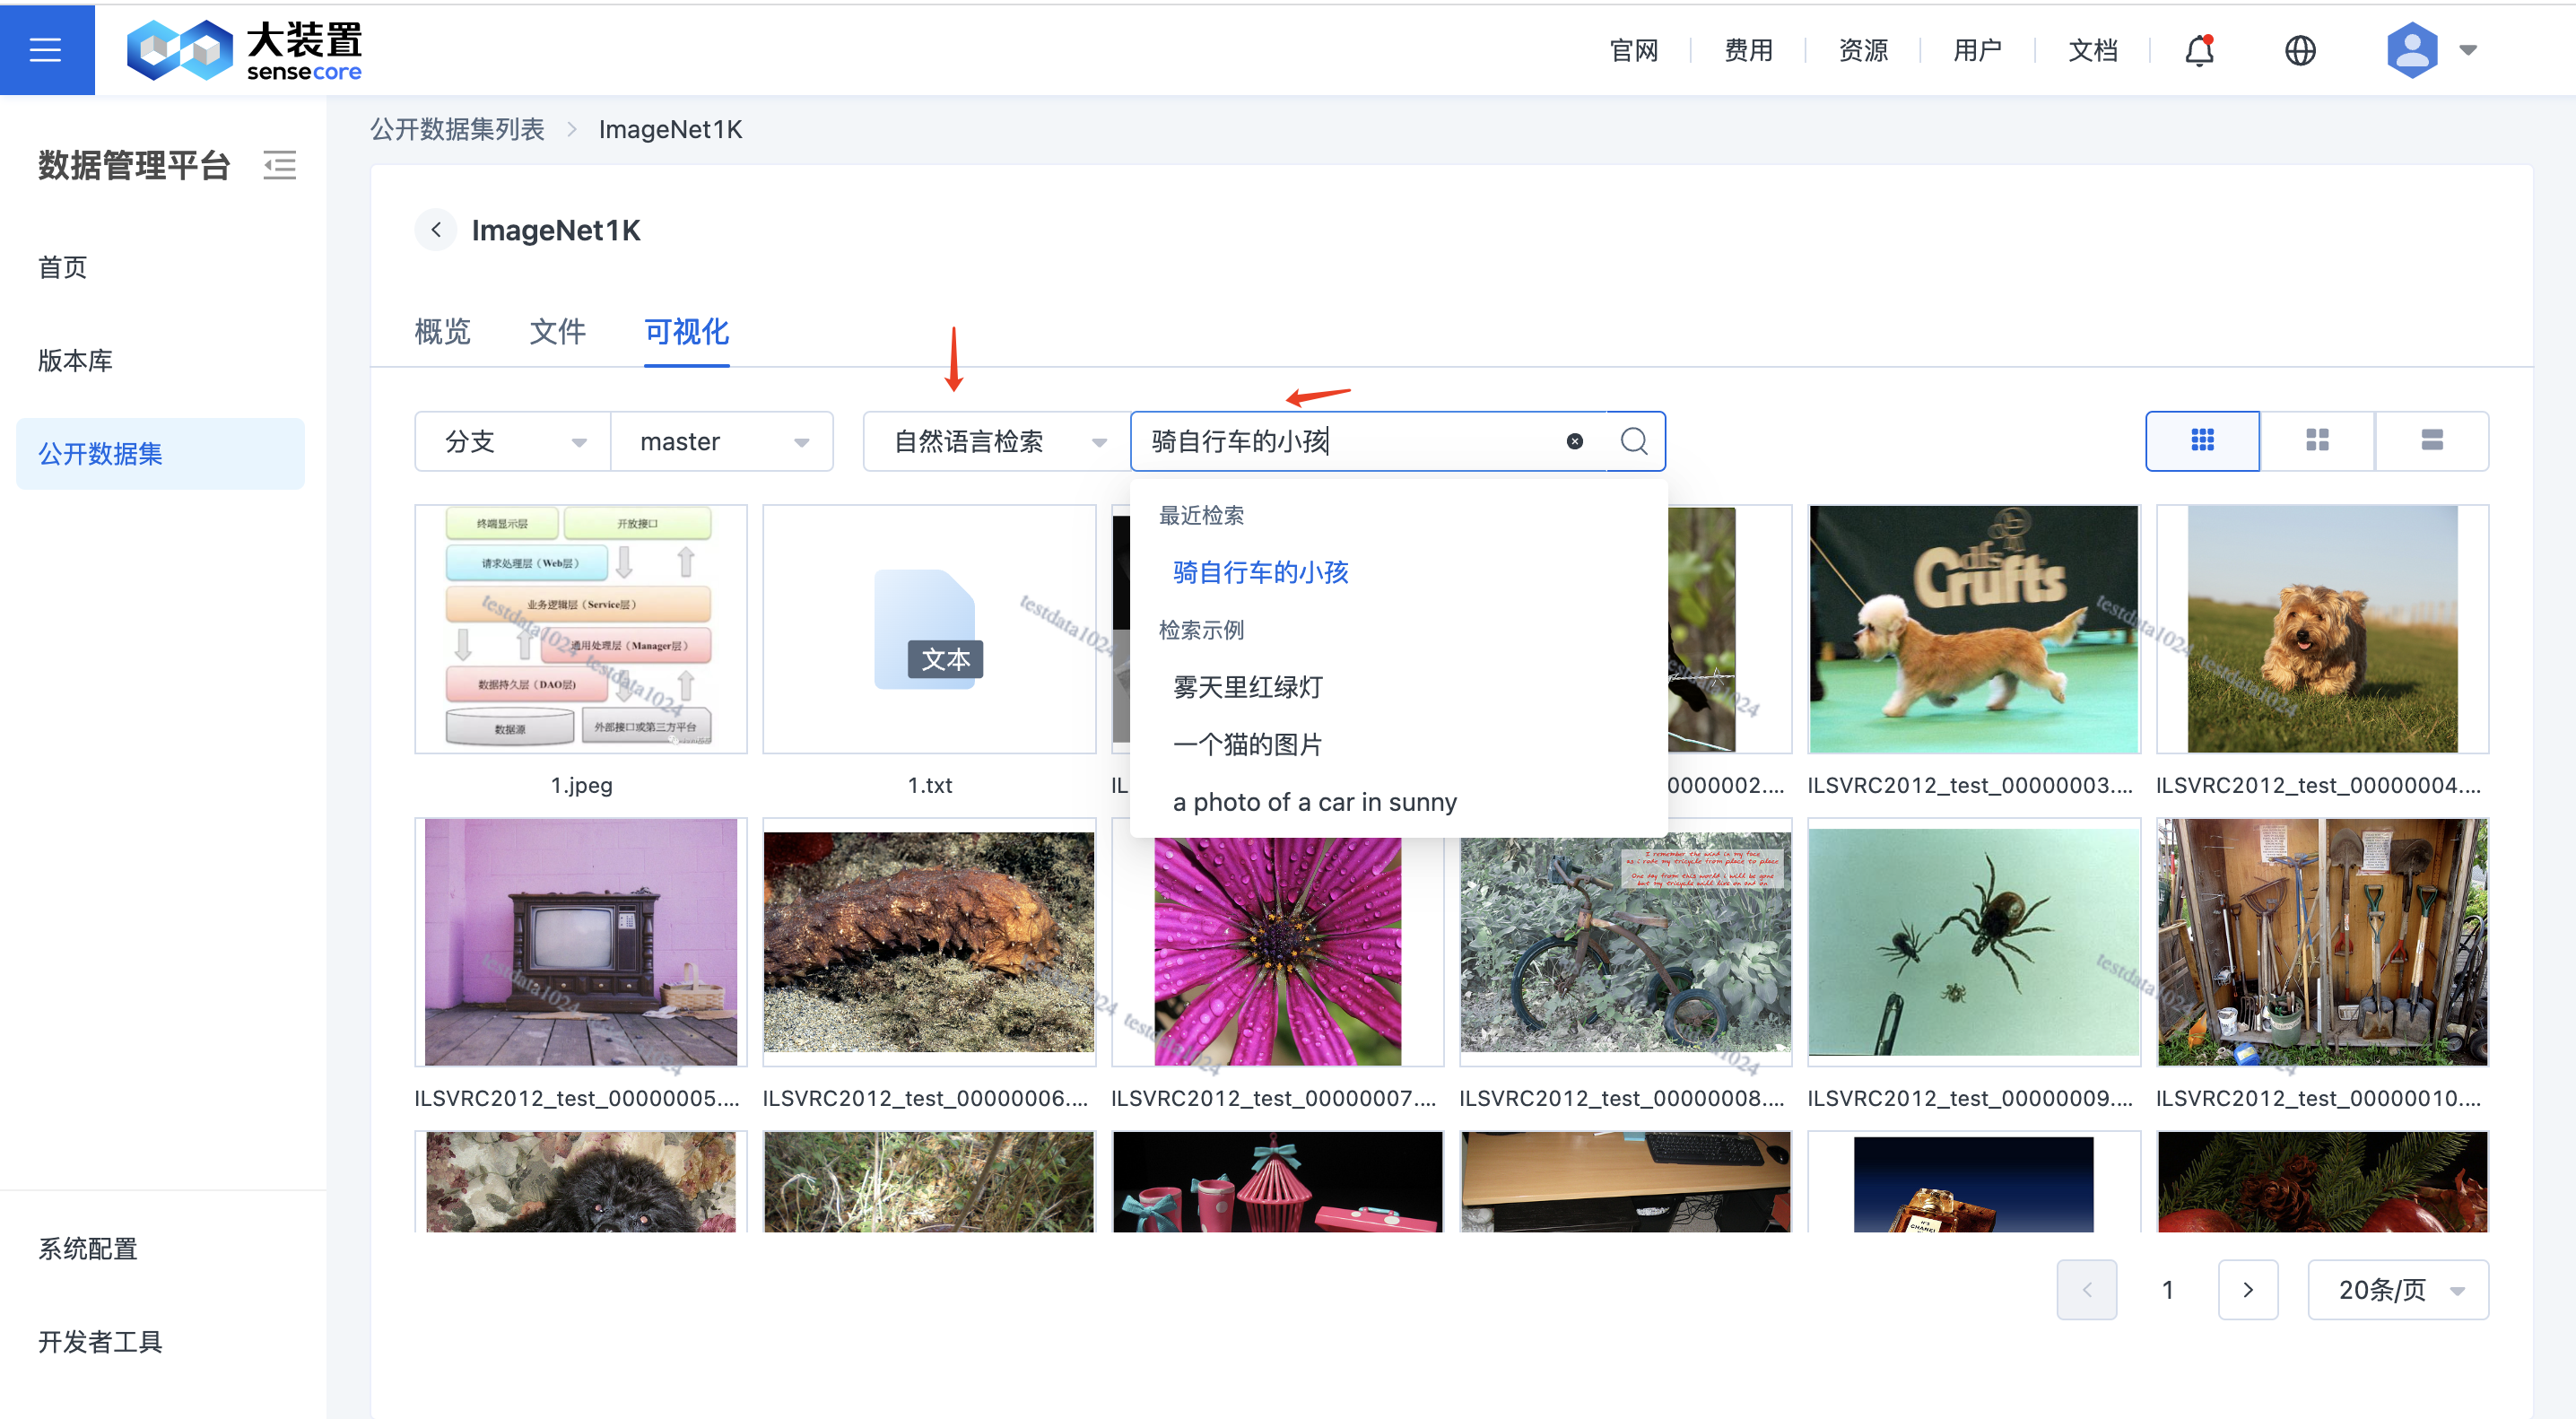Click the search magnifier icon

coord(1633,440)
